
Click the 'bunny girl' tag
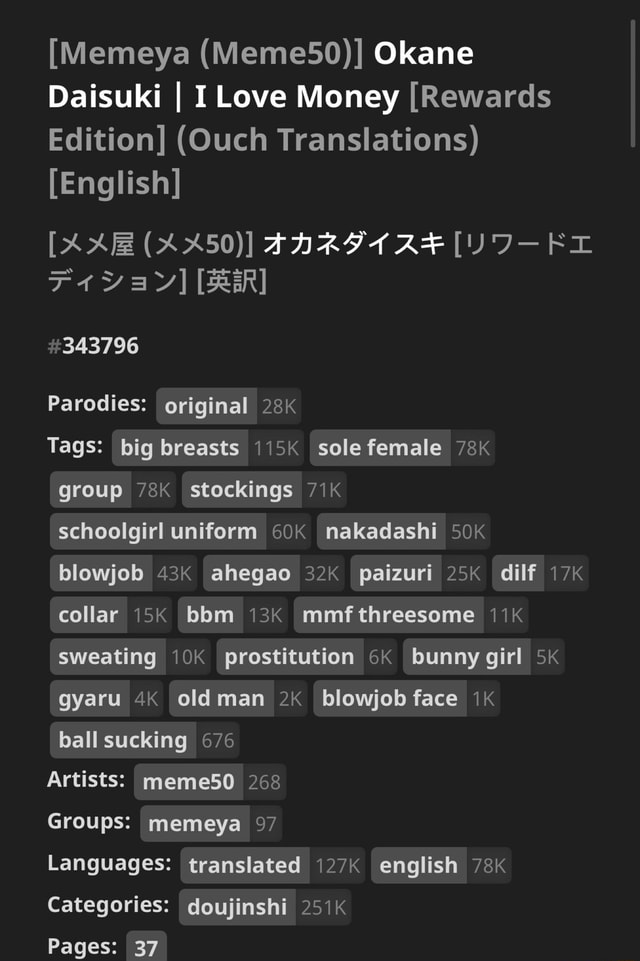[464, 657]
